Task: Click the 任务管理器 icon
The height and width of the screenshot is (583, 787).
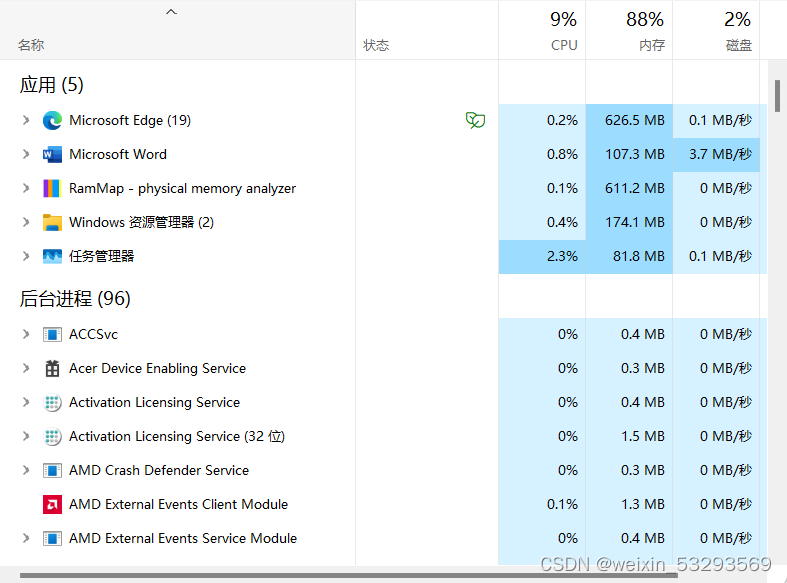Action: point(52,256)
